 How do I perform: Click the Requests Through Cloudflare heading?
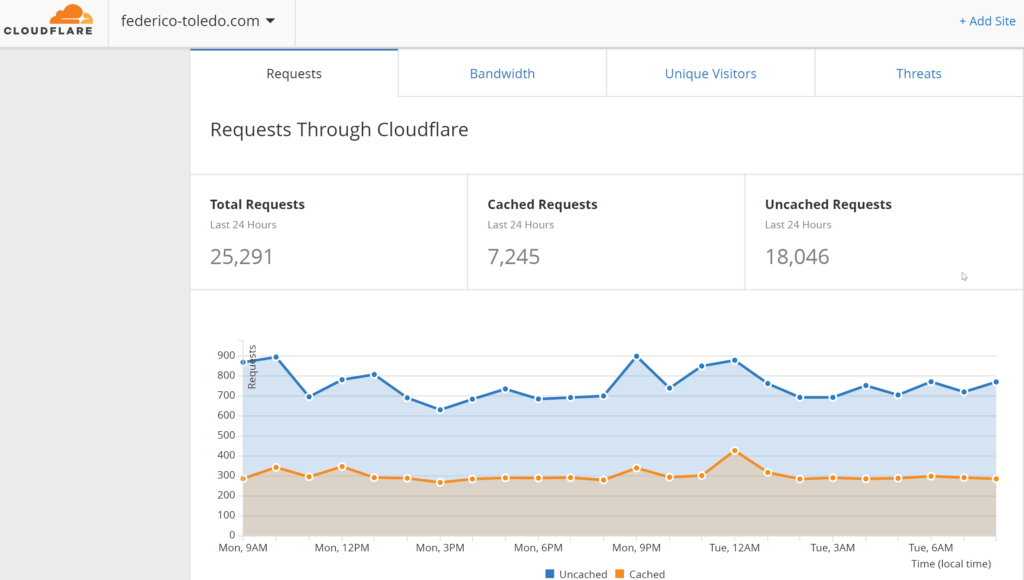pyautogui.click(x=339, y=130)
